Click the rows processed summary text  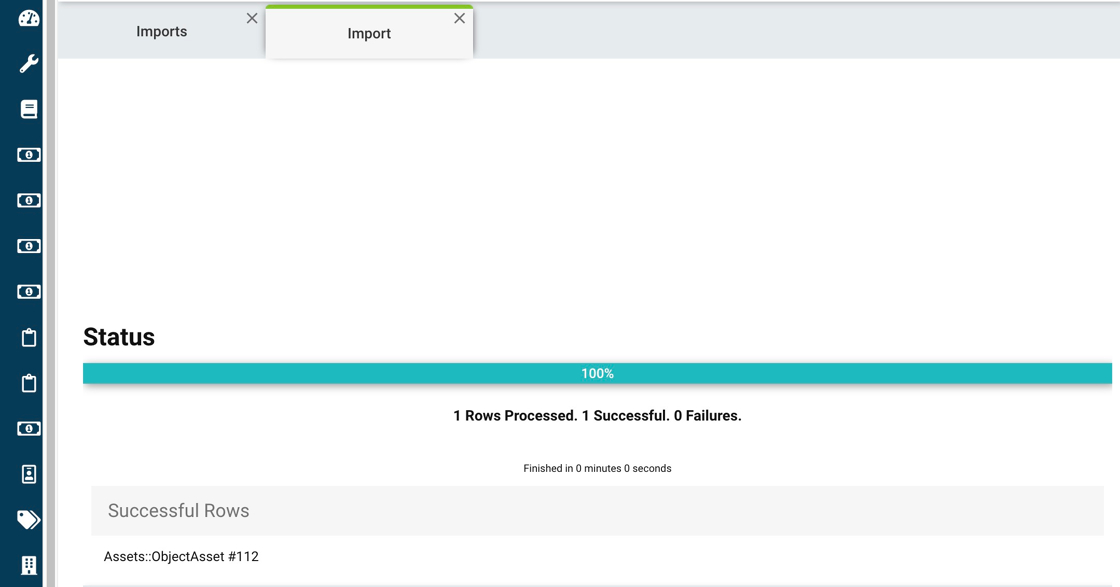(597, 416)
